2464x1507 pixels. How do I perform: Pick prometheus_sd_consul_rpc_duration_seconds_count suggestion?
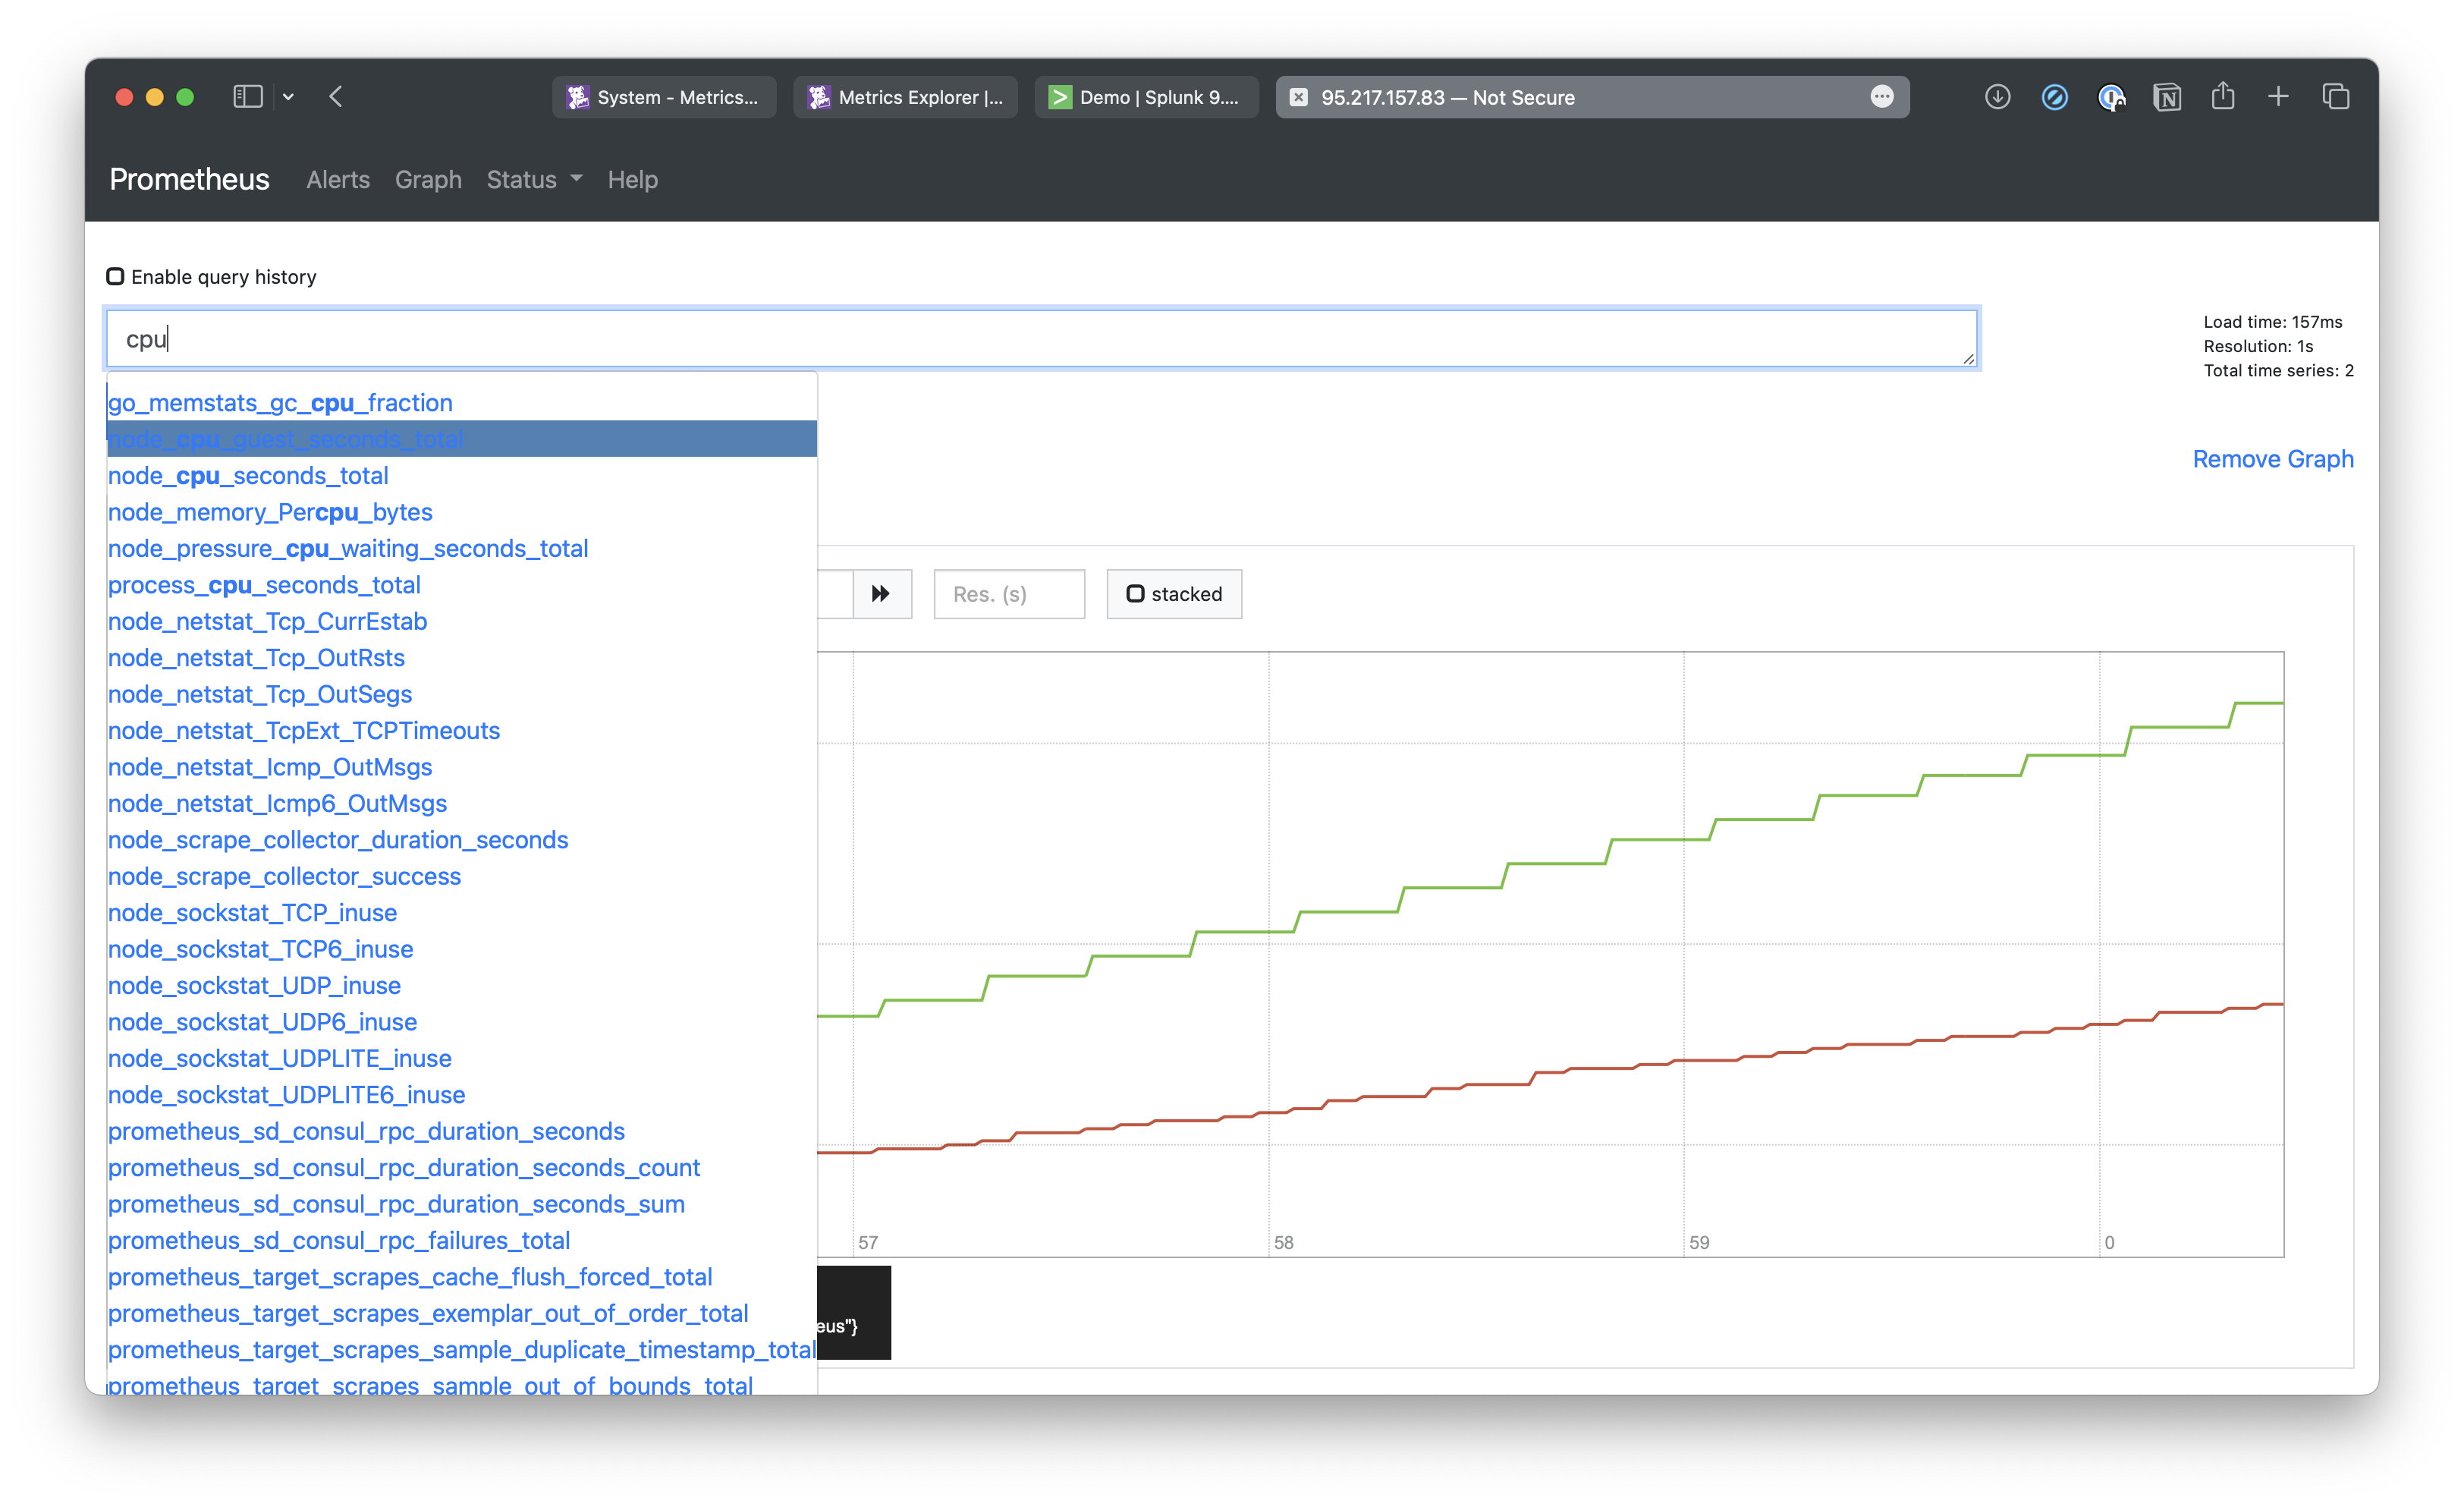462,1168
